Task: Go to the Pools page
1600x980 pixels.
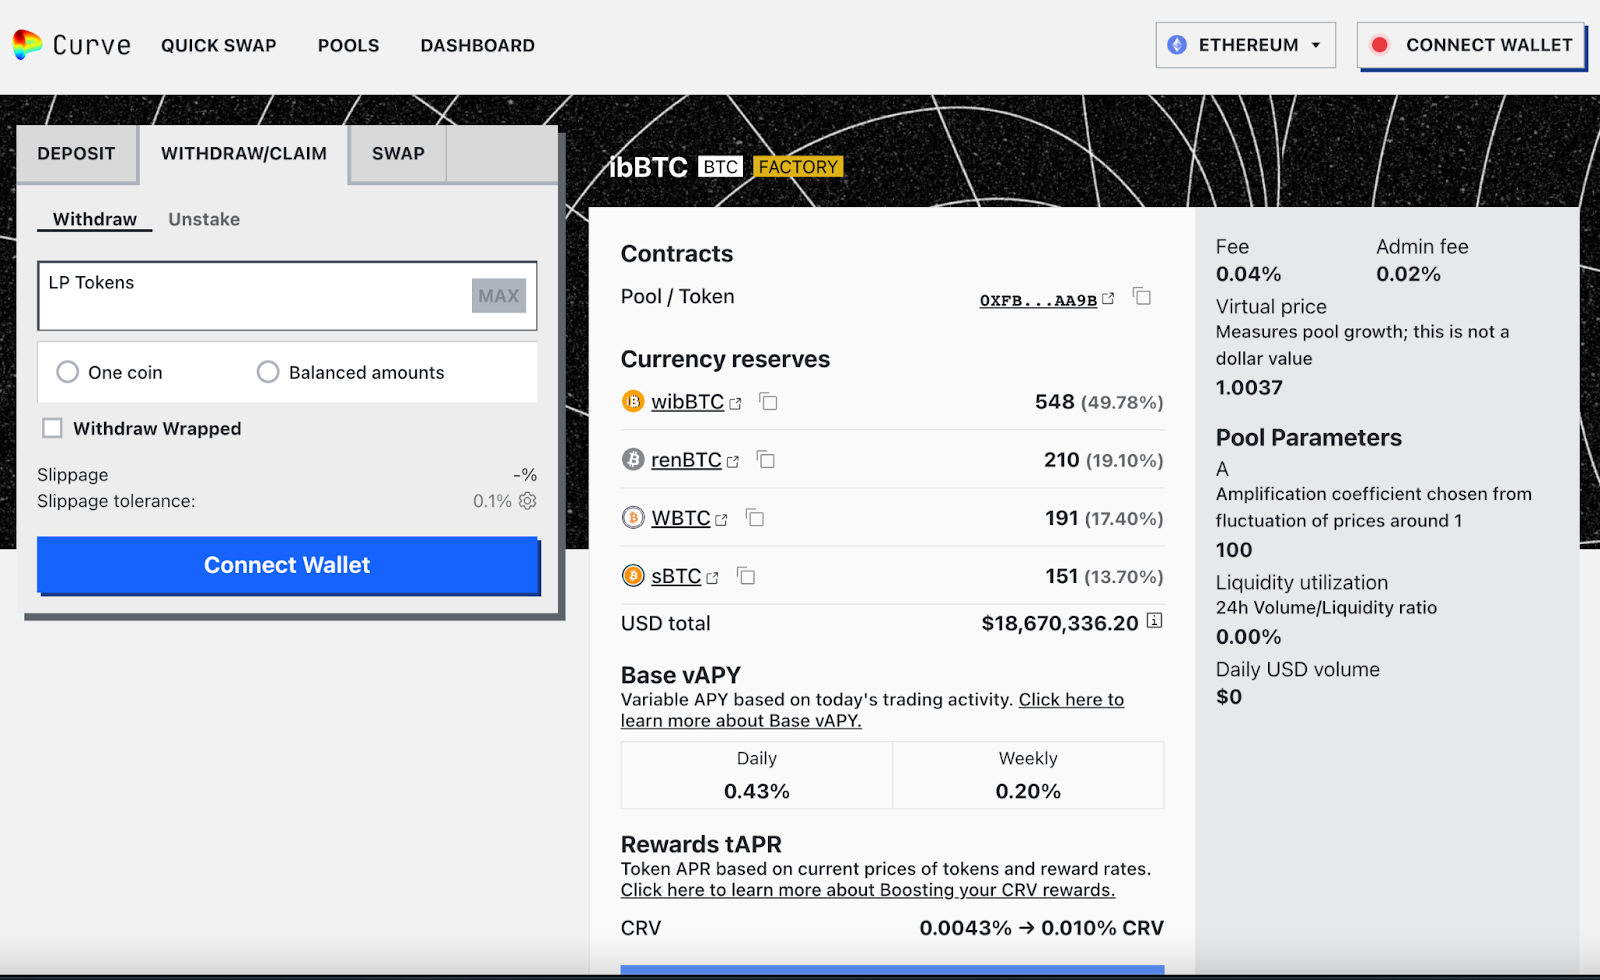Action: point(348,46)
